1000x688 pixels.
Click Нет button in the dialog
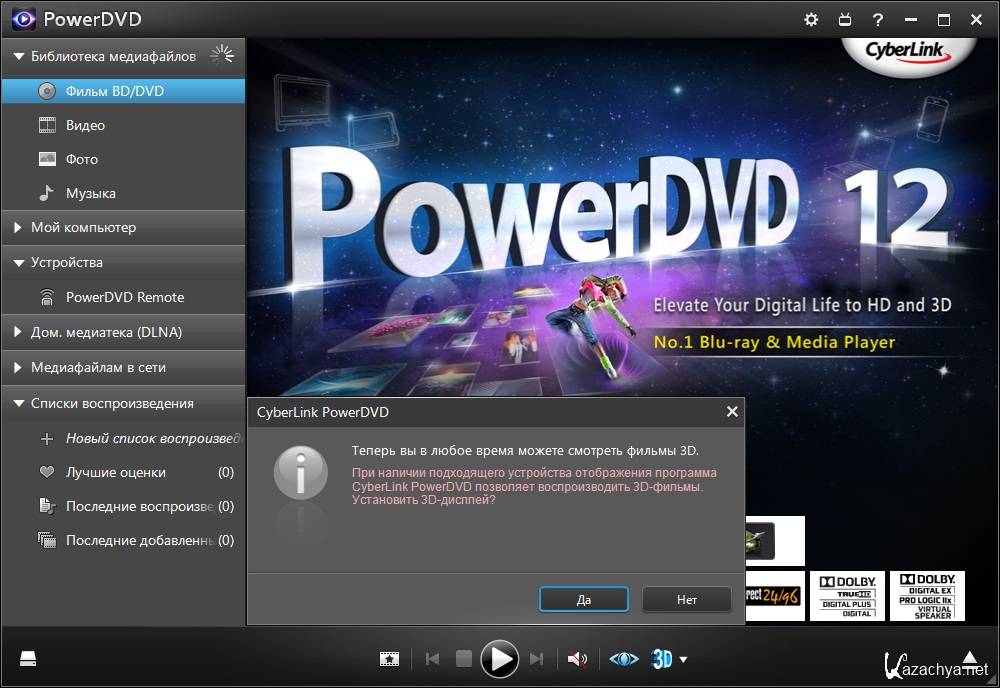tap(686, 599)
